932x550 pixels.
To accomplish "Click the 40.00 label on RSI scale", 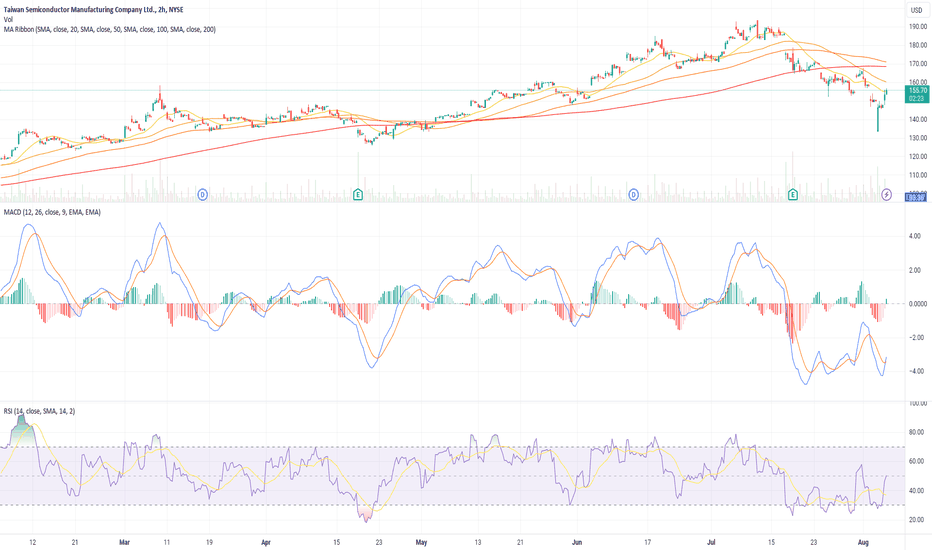I will (x=917, y=491).
